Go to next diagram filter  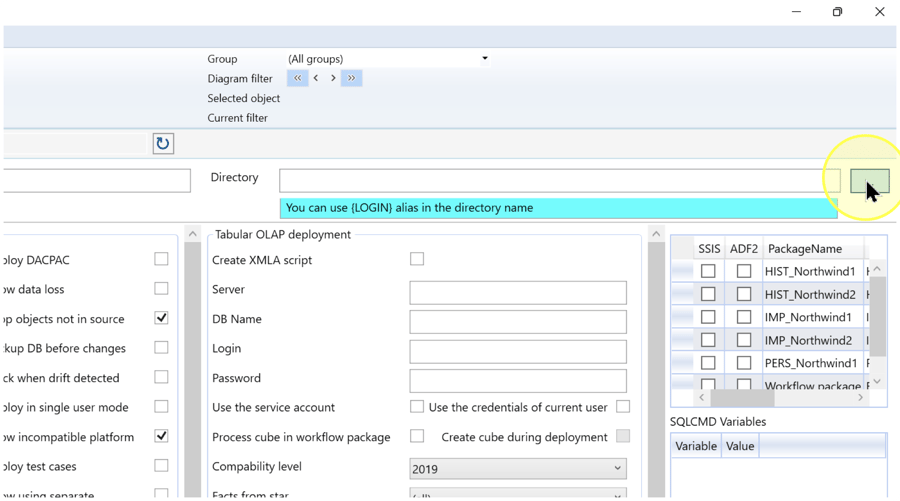(333, 78)
